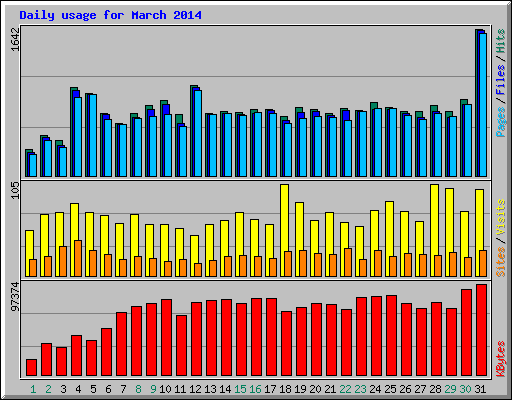This screenshot has width=512, height=400.
Task: Click day label 13 on the x-axis
Action: (x=210, y=389)
